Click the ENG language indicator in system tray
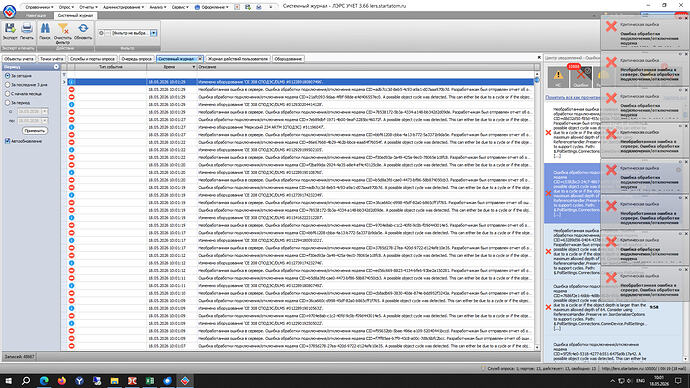The image size is (690, 388). (x=641, y=381)
